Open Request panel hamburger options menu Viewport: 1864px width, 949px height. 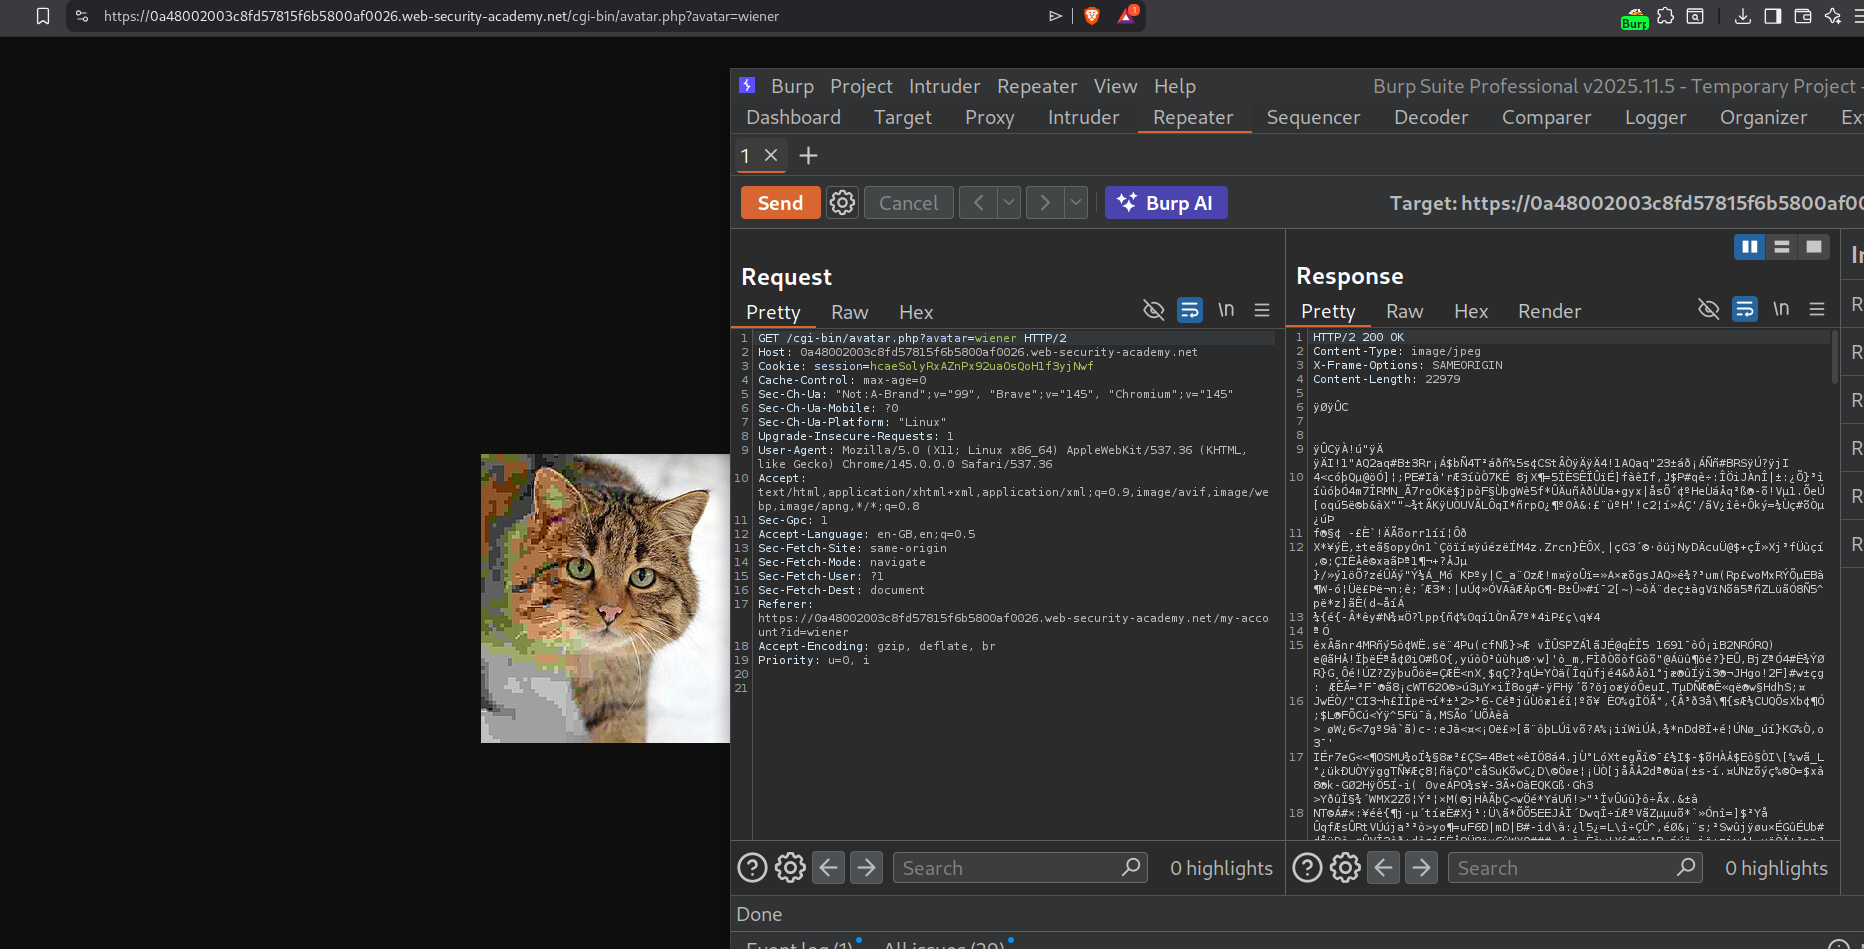coord(1262,310)
